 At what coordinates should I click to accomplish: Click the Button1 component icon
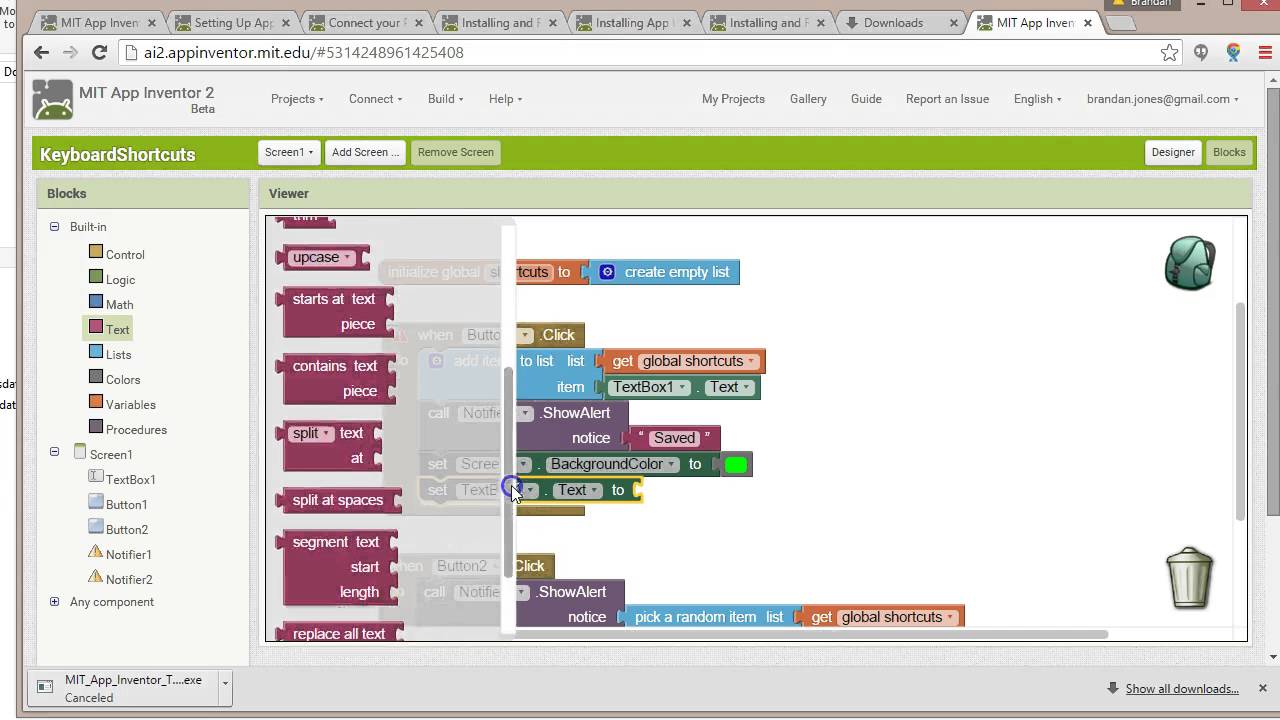(x=96, y=502)
